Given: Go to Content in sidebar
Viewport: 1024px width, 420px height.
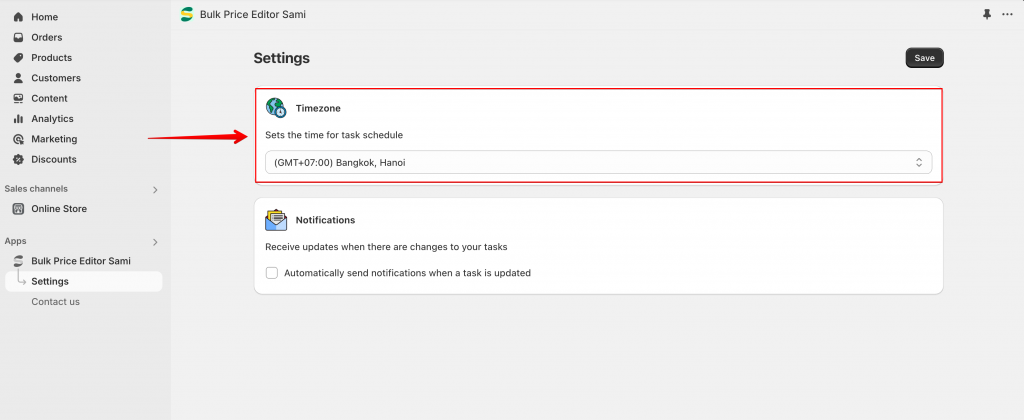Looking at the screenshot, I should pos(49,99).
